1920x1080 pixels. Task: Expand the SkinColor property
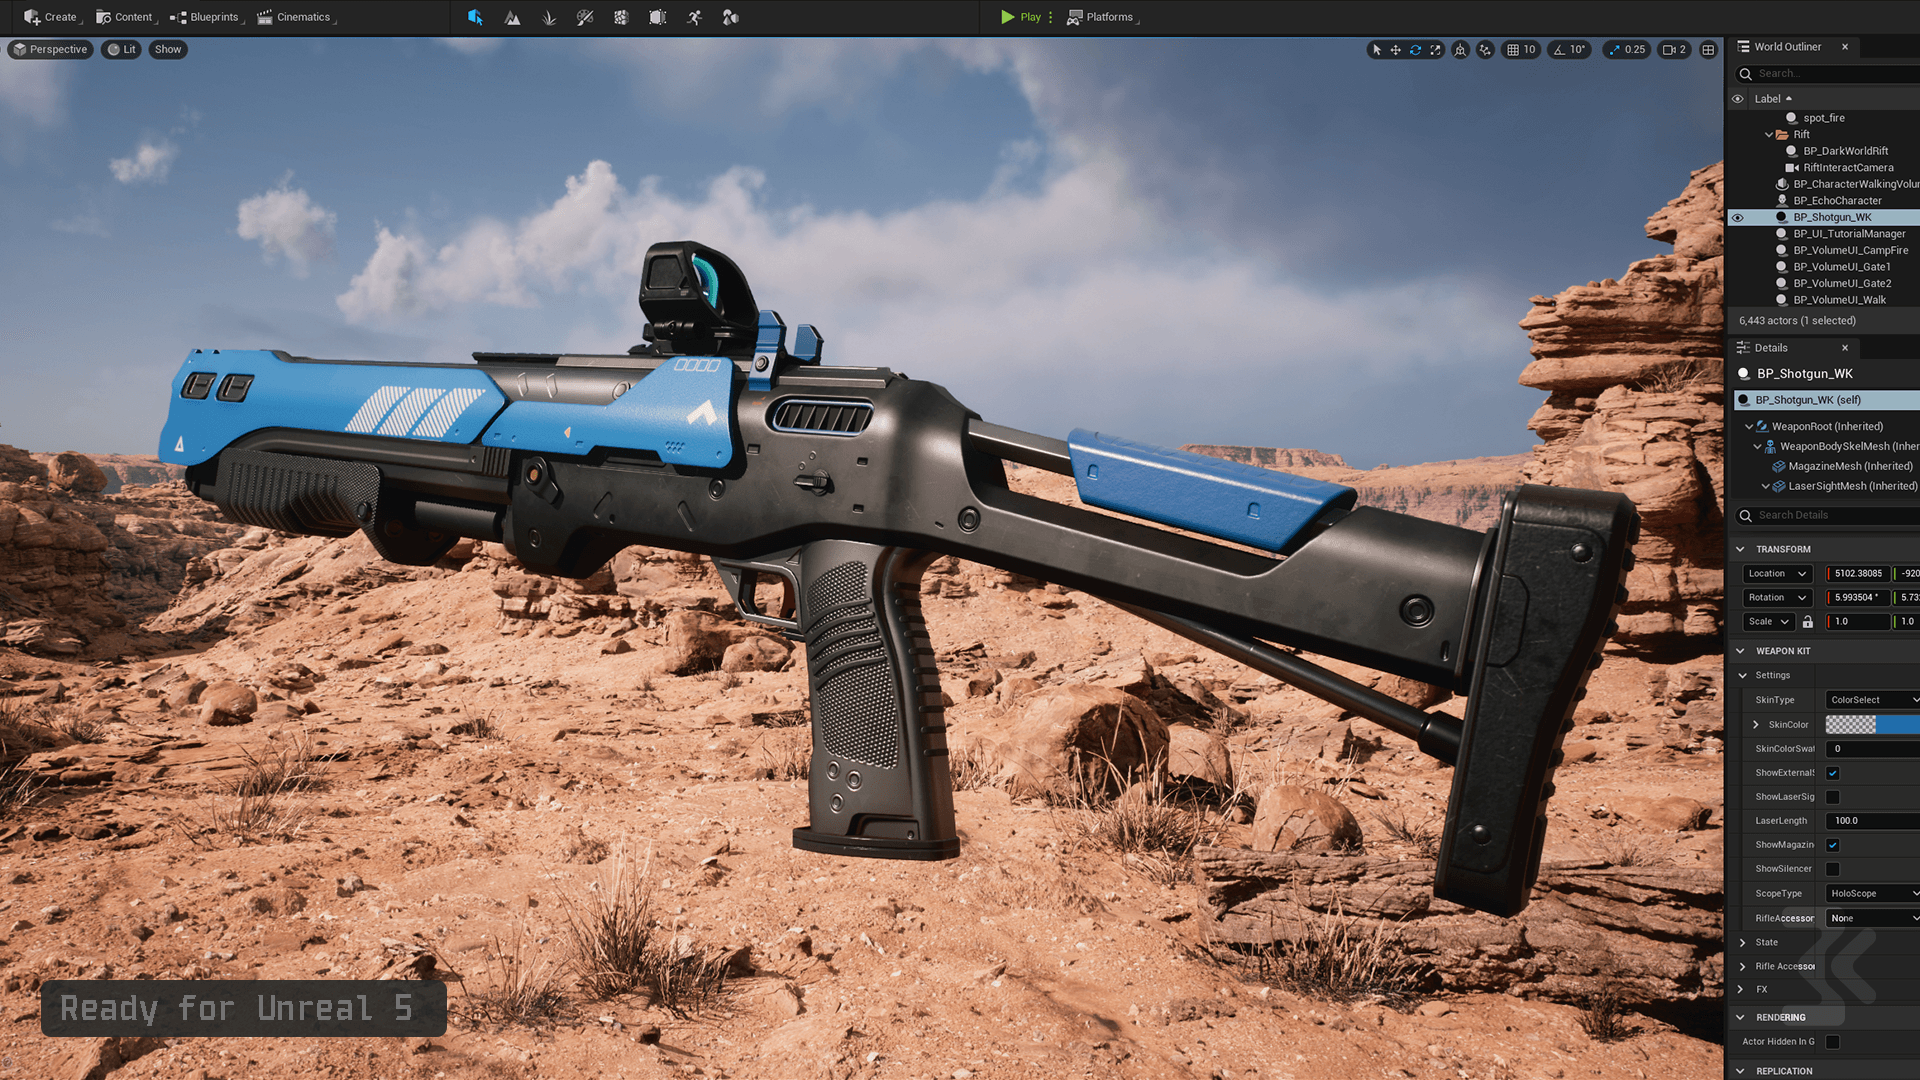pyautogui.click(x=1755, y=724)
